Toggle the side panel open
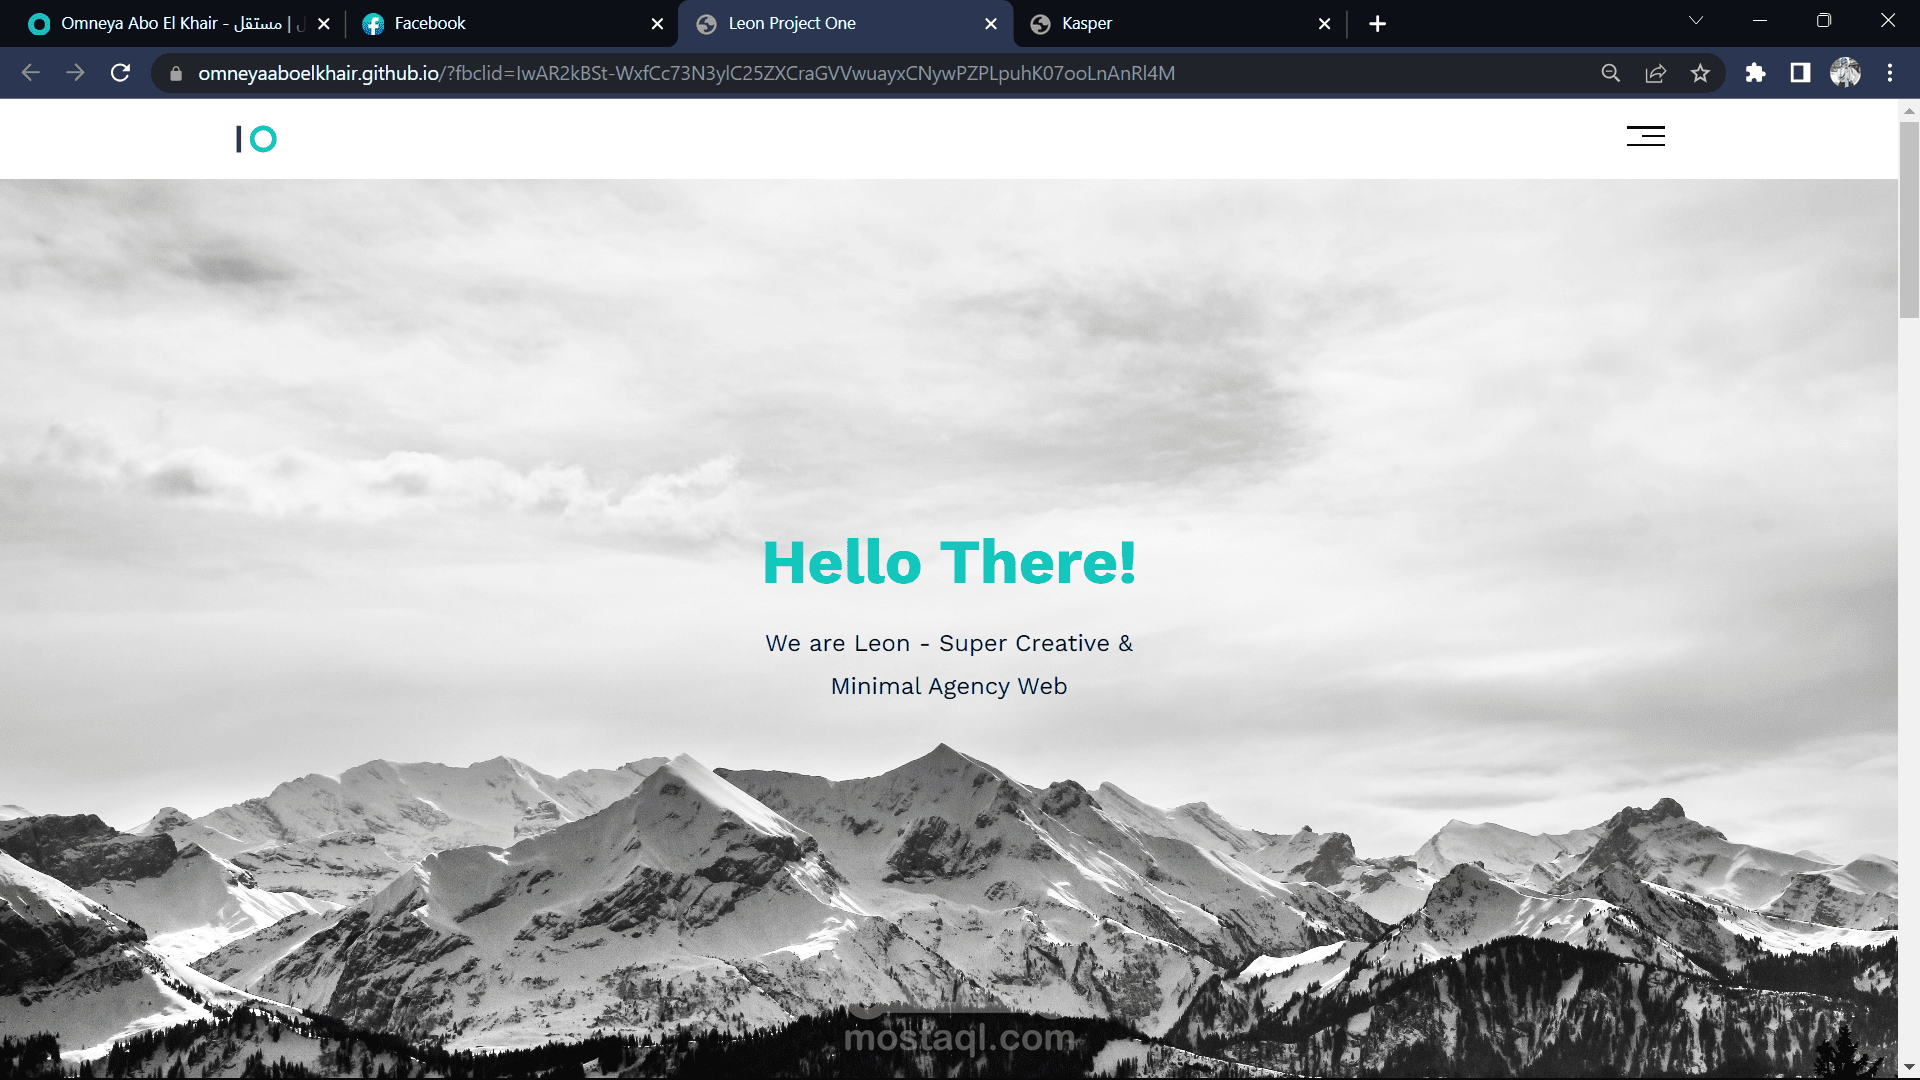This screenshot has height=1080, width=1920. click(1800, 72)
